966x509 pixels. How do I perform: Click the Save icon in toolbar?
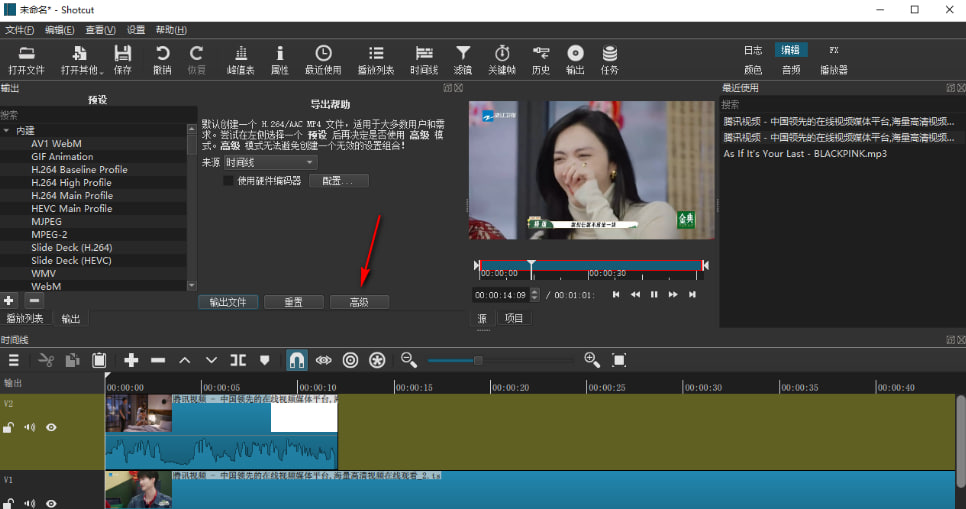pos(122,54)
